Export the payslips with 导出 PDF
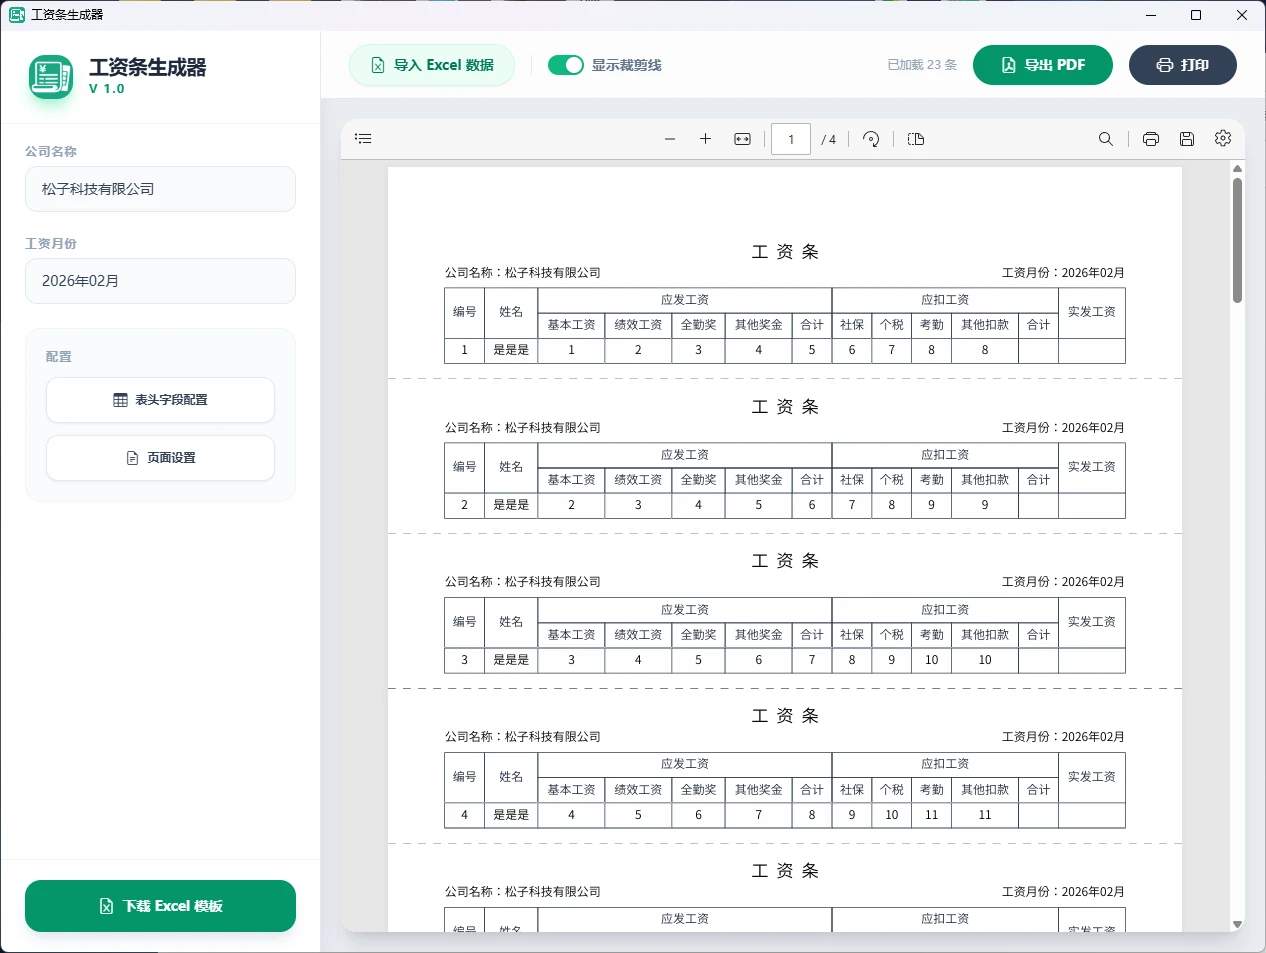 point(1042,64)
